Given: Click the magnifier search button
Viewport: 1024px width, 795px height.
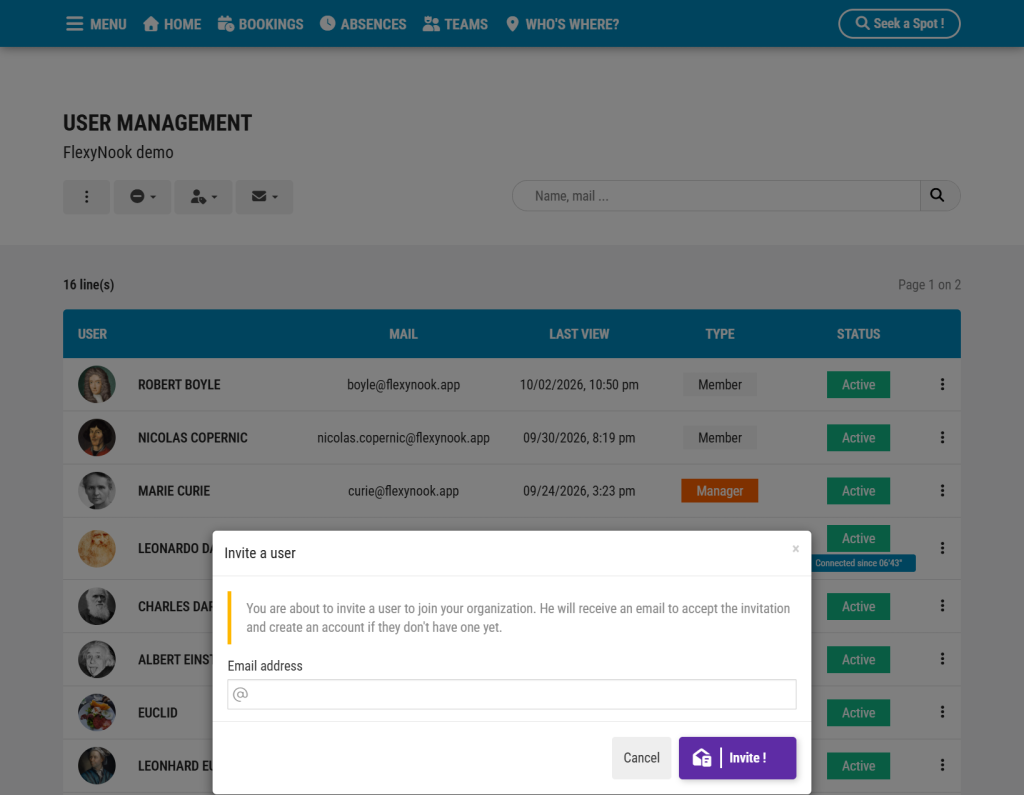Looking at the screenshot, I should point(940,196).
